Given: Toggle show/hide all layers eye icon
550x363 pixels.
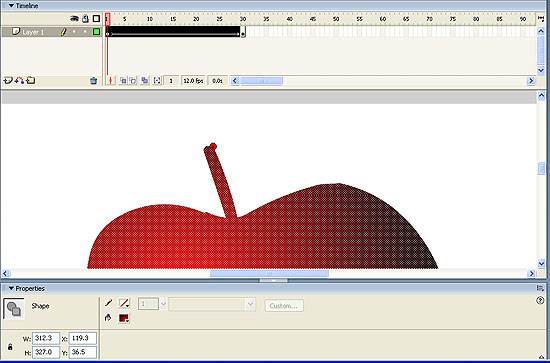Looking at the screenshot, I should (x=74, y=19).
